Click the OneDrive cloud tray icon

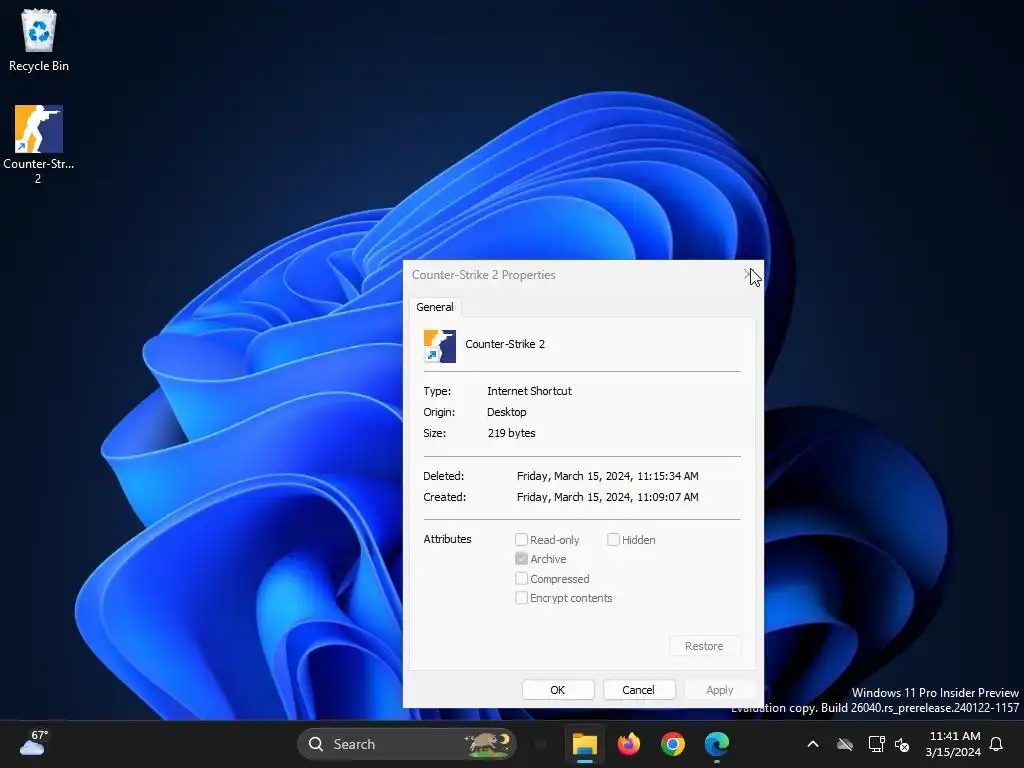click(x=845, y=744)
